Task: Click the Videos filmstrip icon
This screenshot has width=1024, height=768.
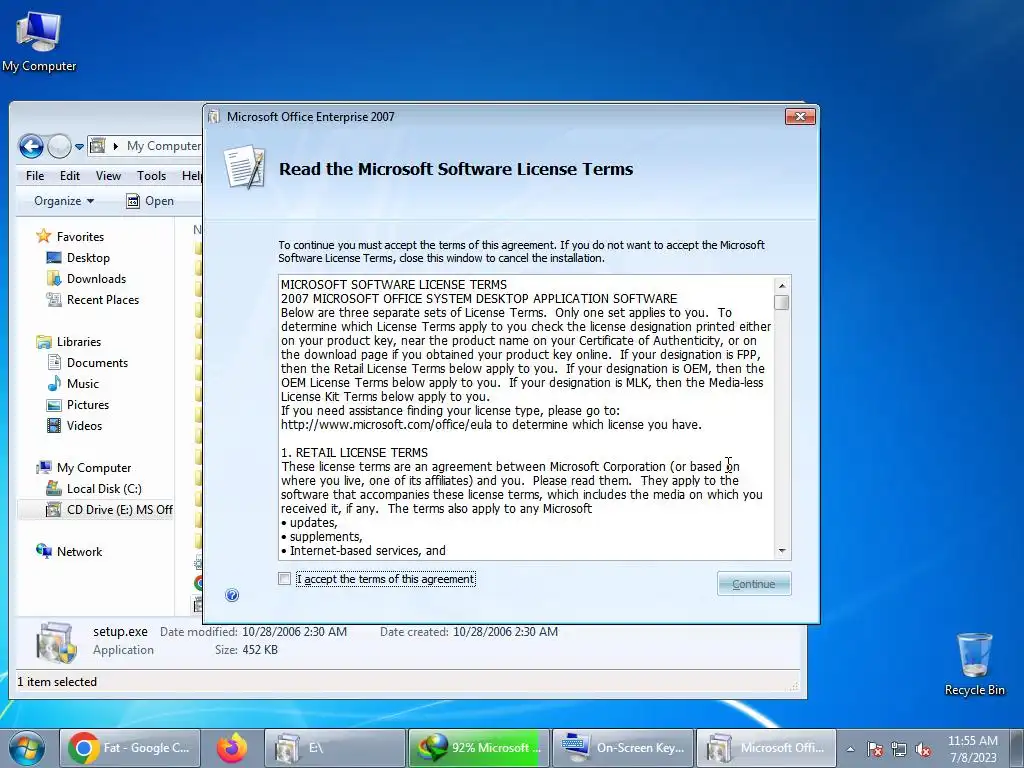Action: pyautogui.click(x=54, y=425)
